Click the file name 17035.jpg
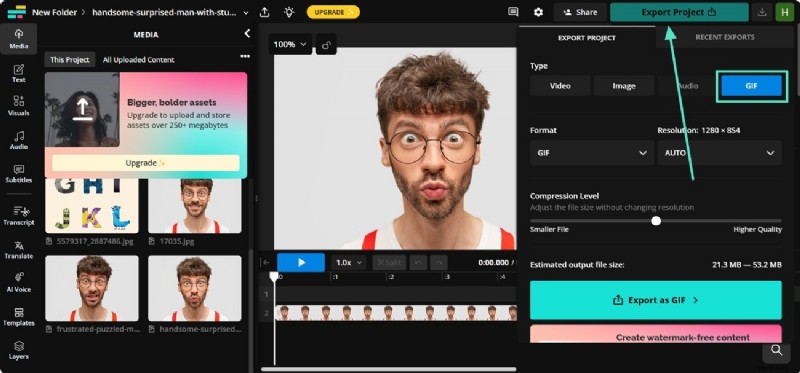Viewport: 800px width, 373px height. [176, 241]
